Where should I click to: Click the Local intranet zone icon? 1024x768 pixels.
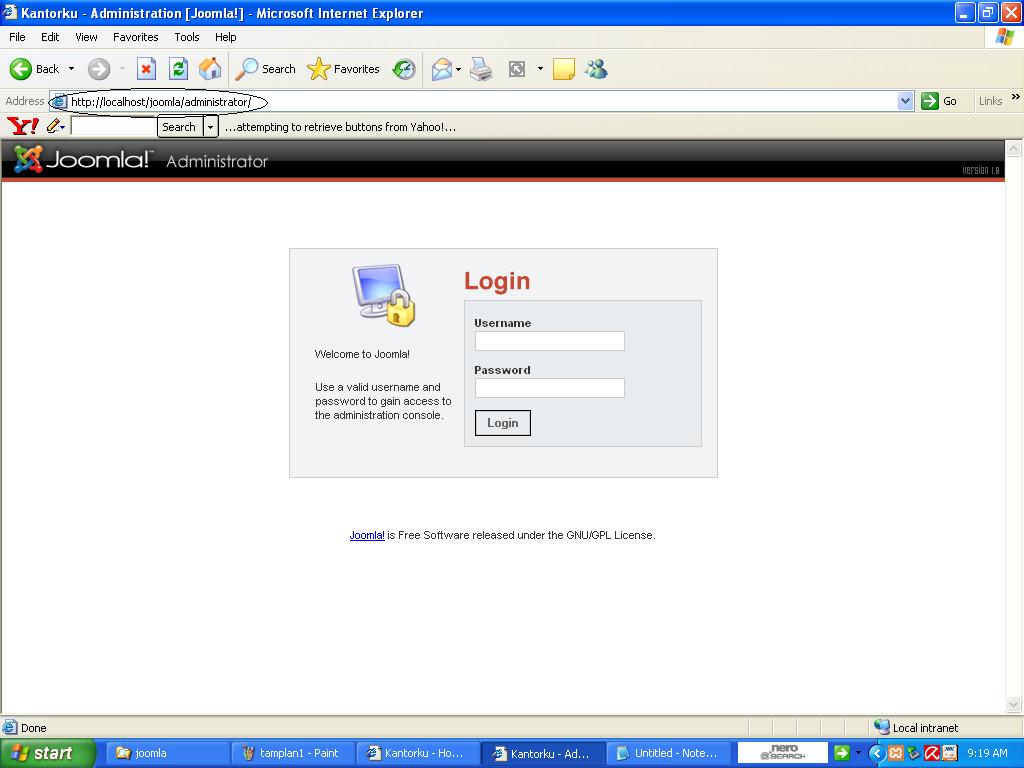coord(882,727)
